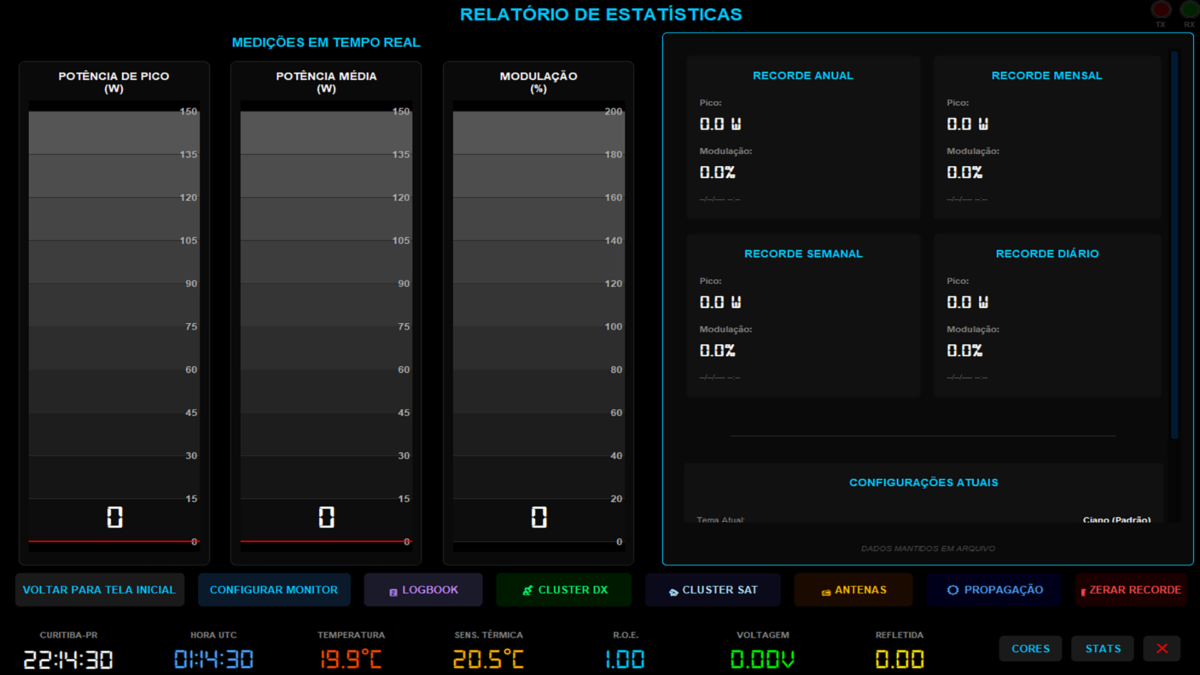Select the Recorde Anual card
The width and height of the screenshot is (1200, 675).
(x=803, y=136)
